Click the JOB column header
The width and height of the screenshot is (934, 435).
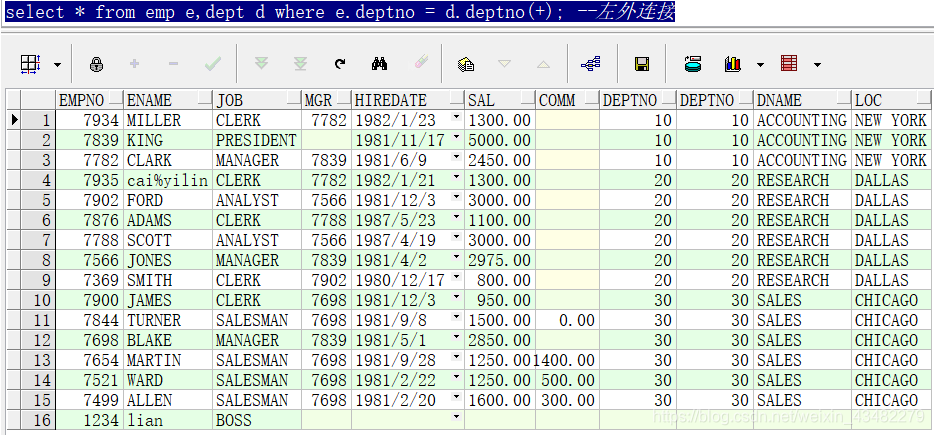click(x=257, y=100)
